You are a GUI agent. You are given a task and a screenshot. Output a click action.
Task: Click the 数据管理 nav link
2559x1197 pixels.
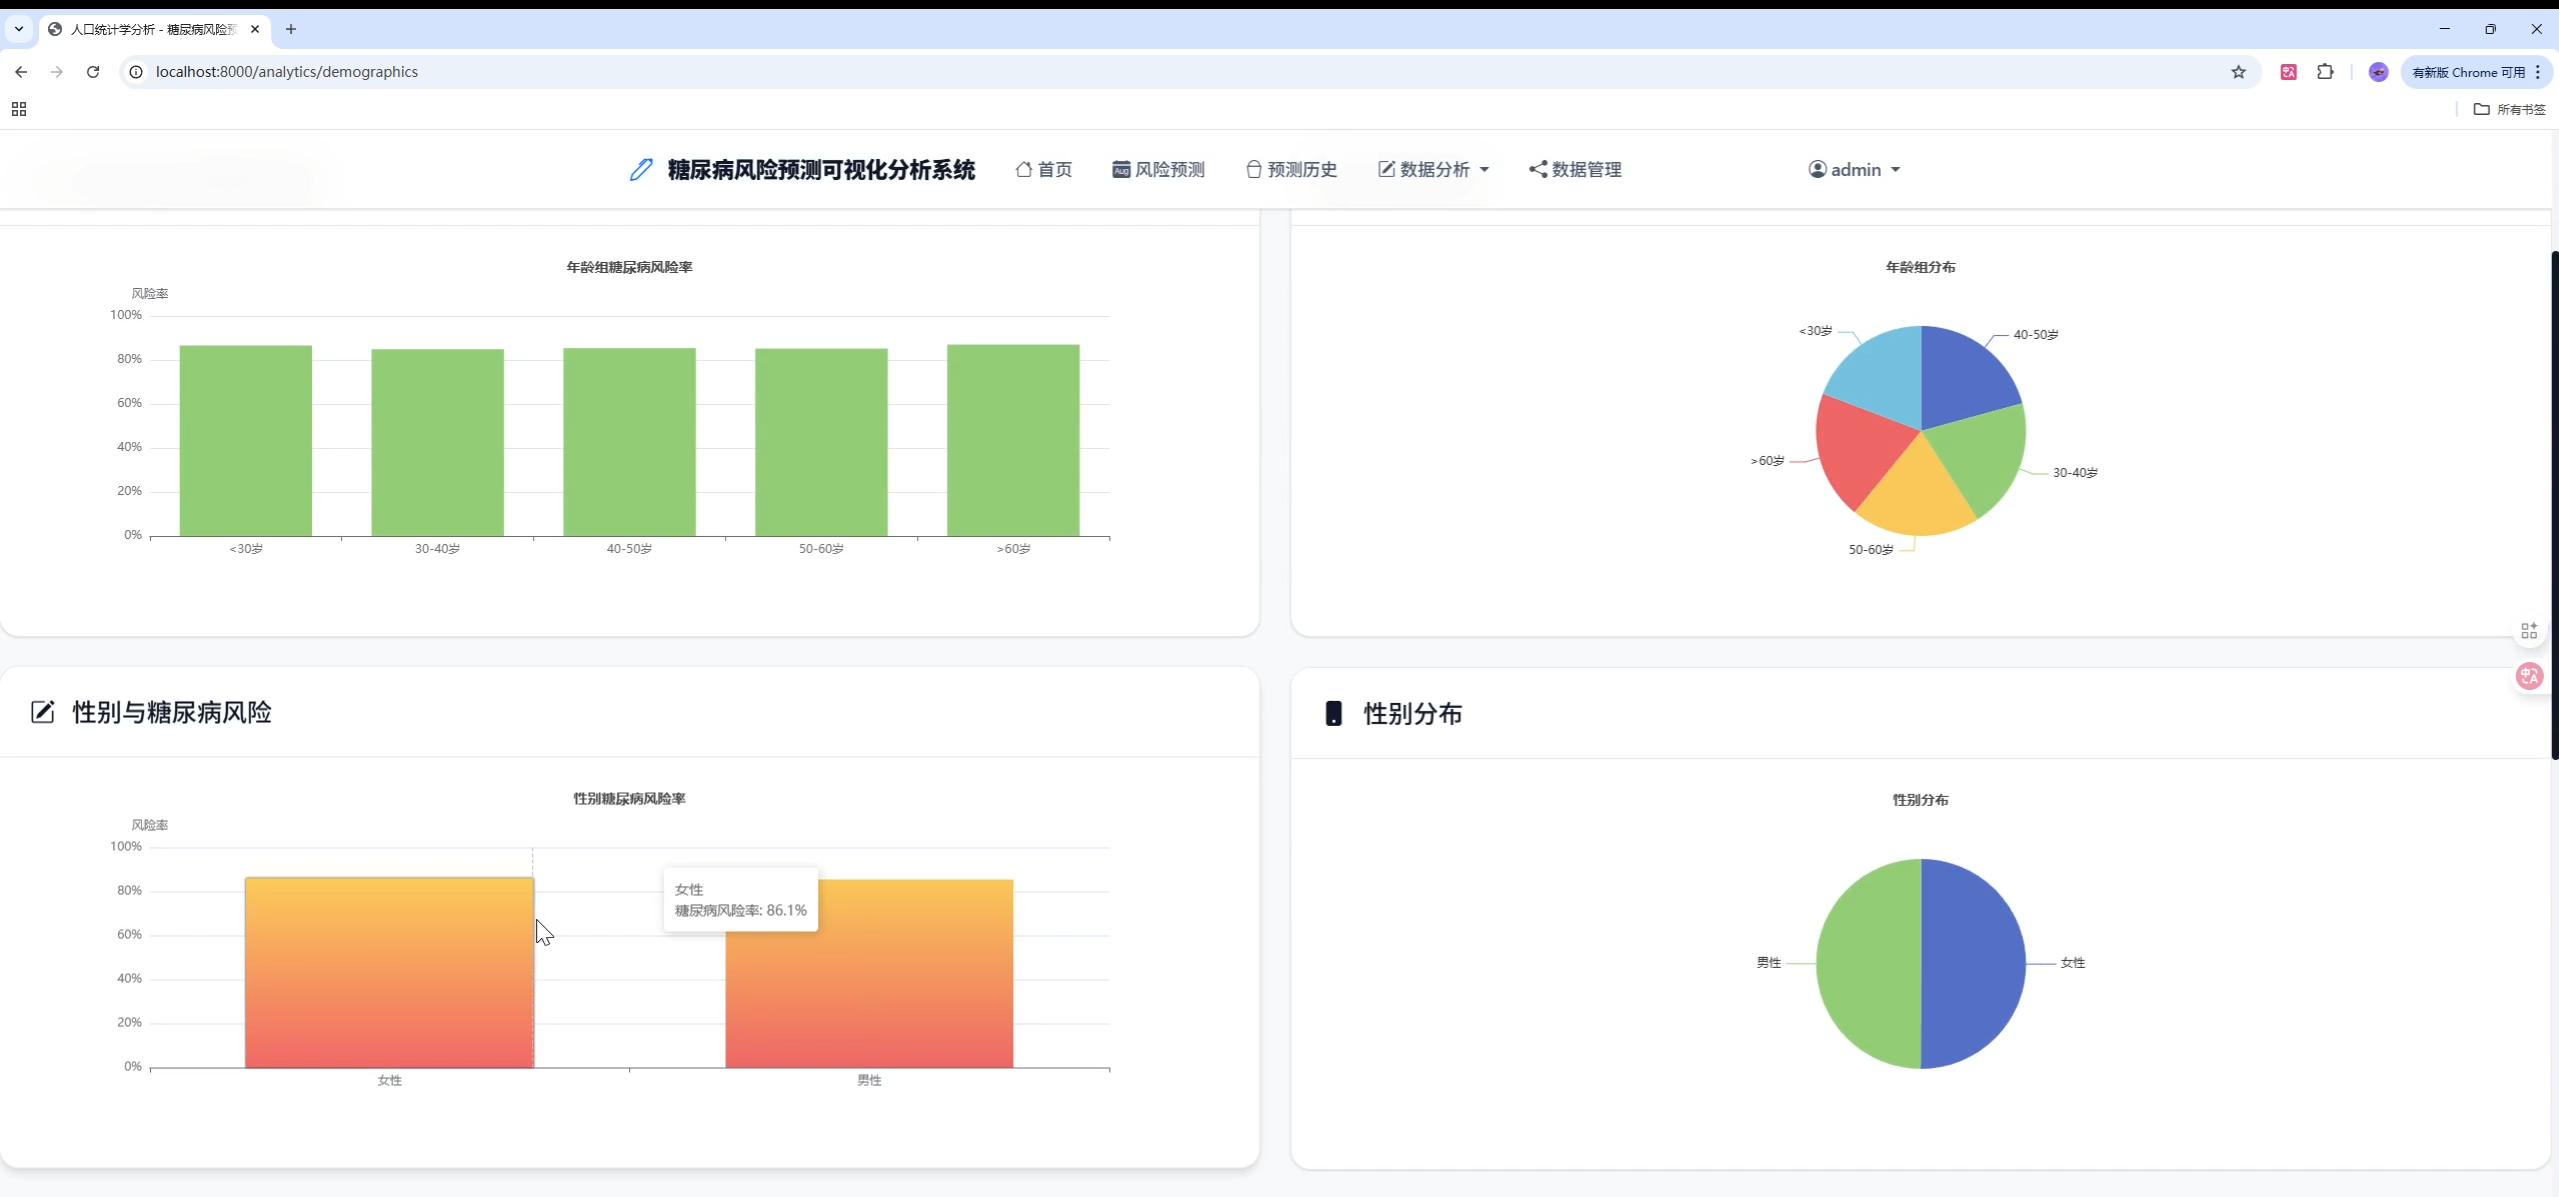coord(1575,170)
